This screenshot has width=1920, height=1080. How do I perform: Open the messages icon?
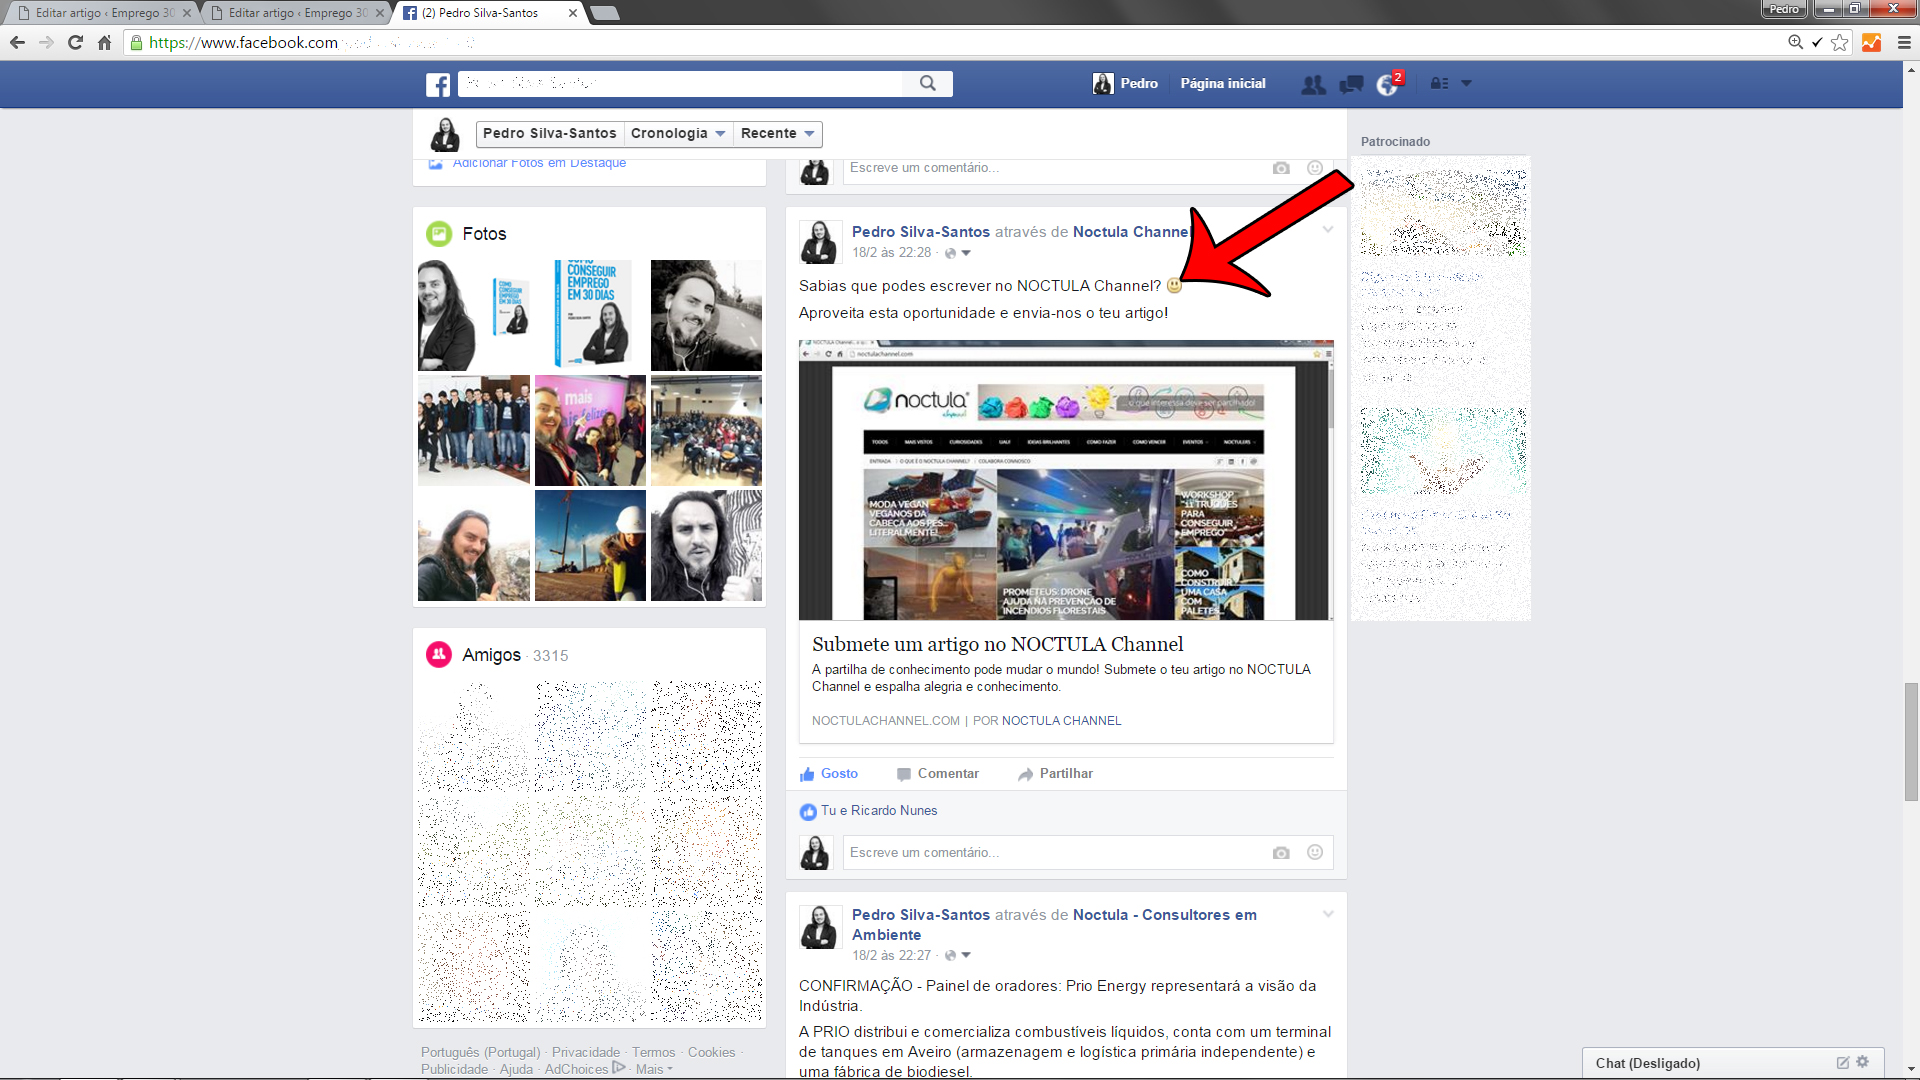pyautogui.click(x=1351, y=84)
